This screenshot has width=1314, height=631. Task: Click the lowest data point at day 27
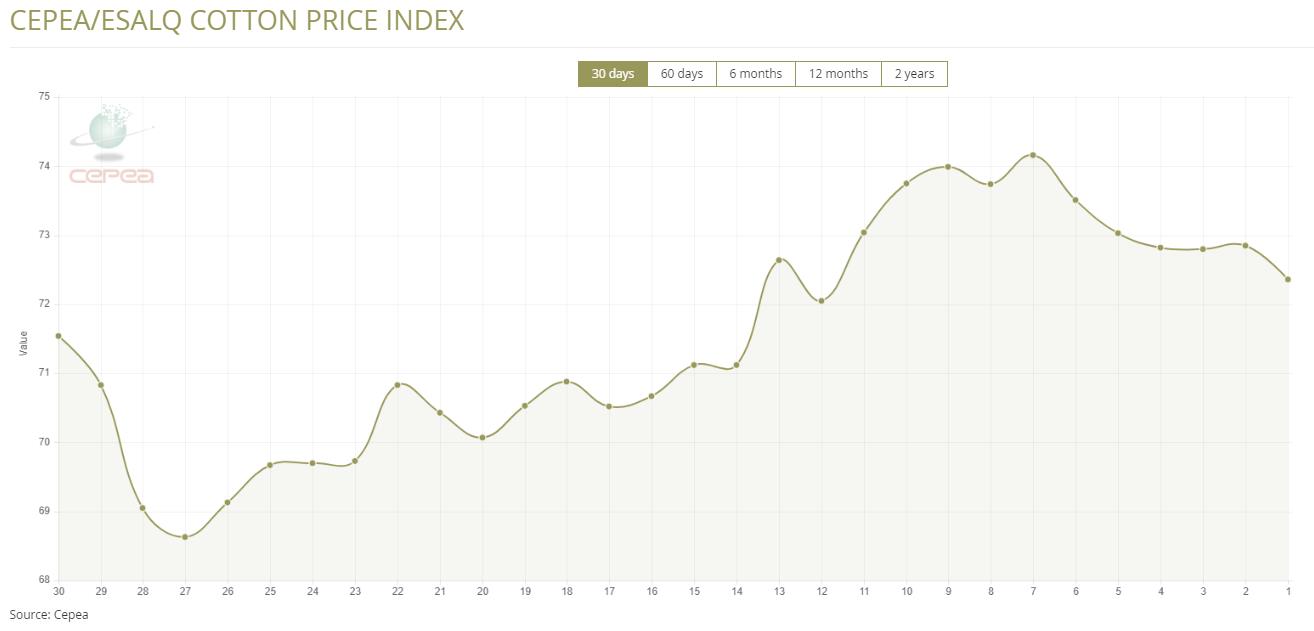coord(185,537)
